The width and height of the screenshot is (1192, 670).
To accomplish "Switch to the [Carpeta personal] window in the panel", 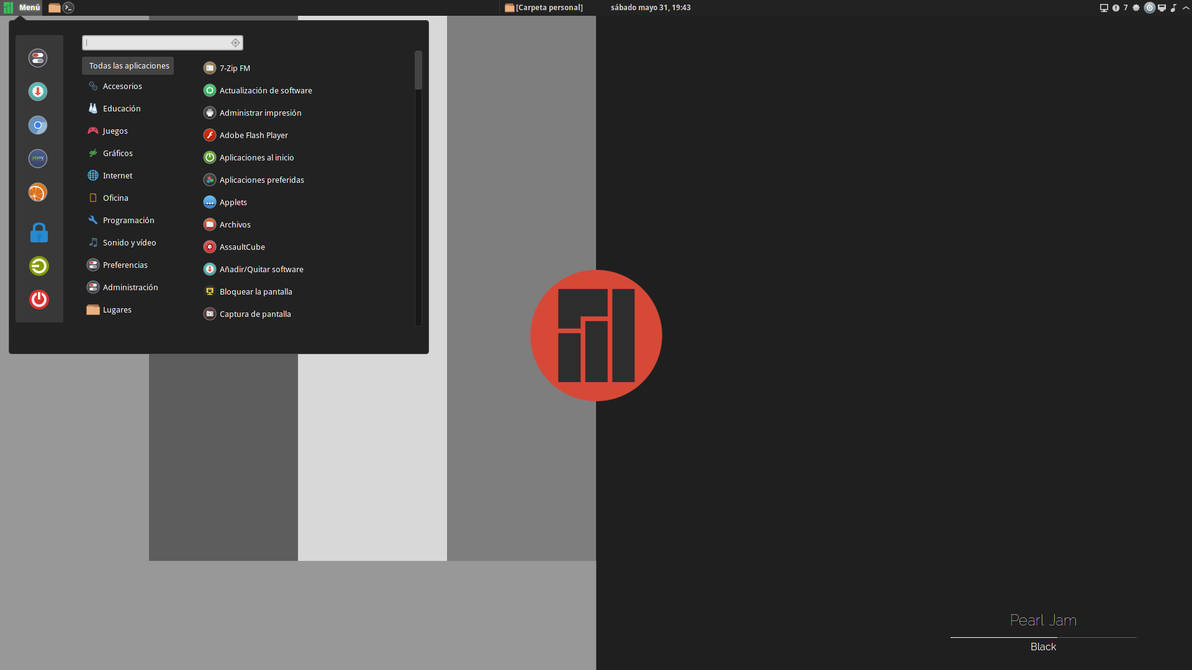I will pyautogui.click(x=544, y=8).
